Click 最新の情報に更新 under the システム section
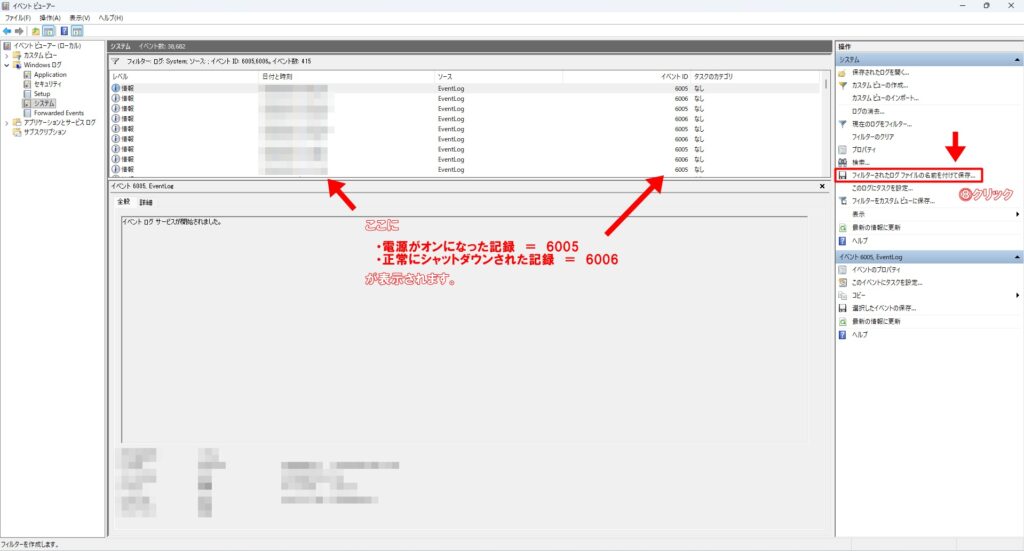Screen dimensions: 1024x551 (x=876, y=227)
